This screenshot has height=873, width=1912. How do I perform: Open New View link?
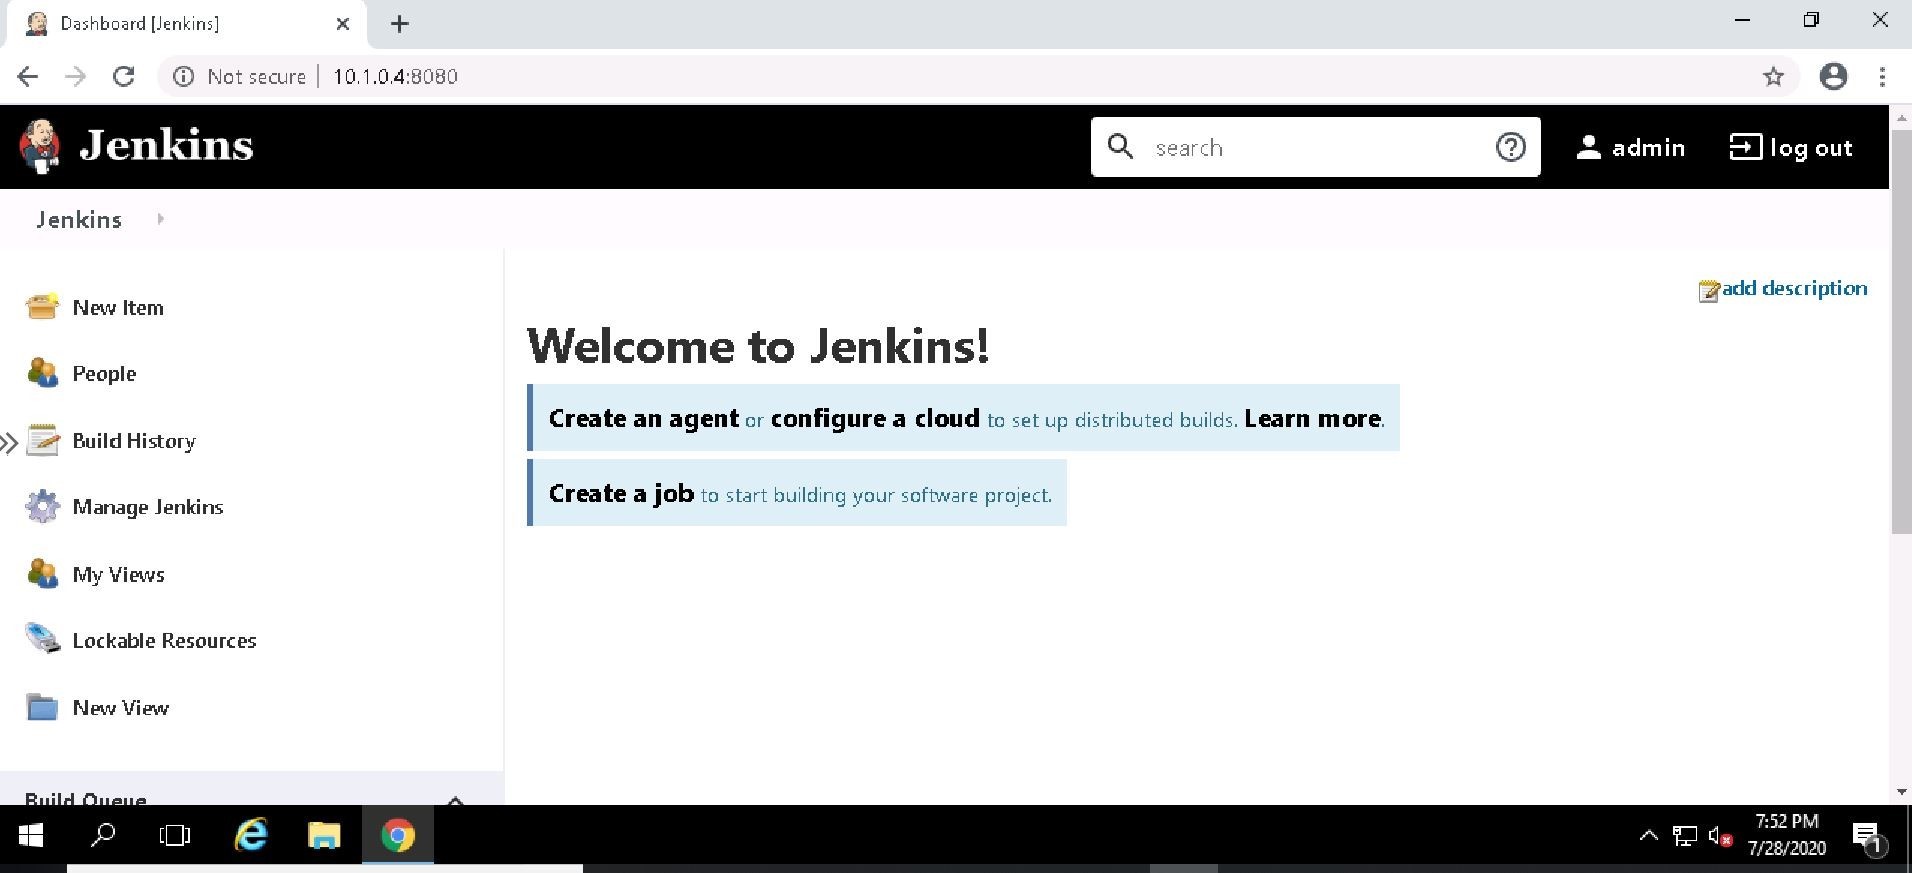[120, 708]
